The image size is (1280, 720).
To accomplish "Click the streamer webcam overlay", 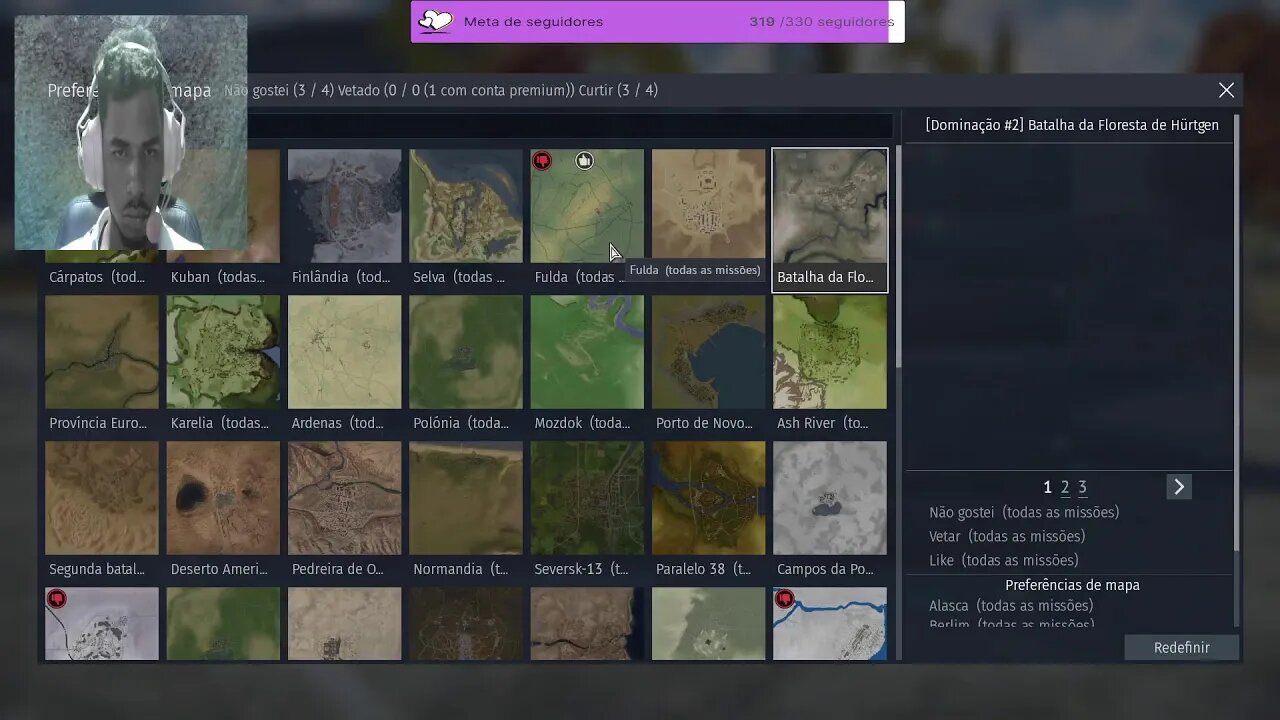I will point(131,132).
